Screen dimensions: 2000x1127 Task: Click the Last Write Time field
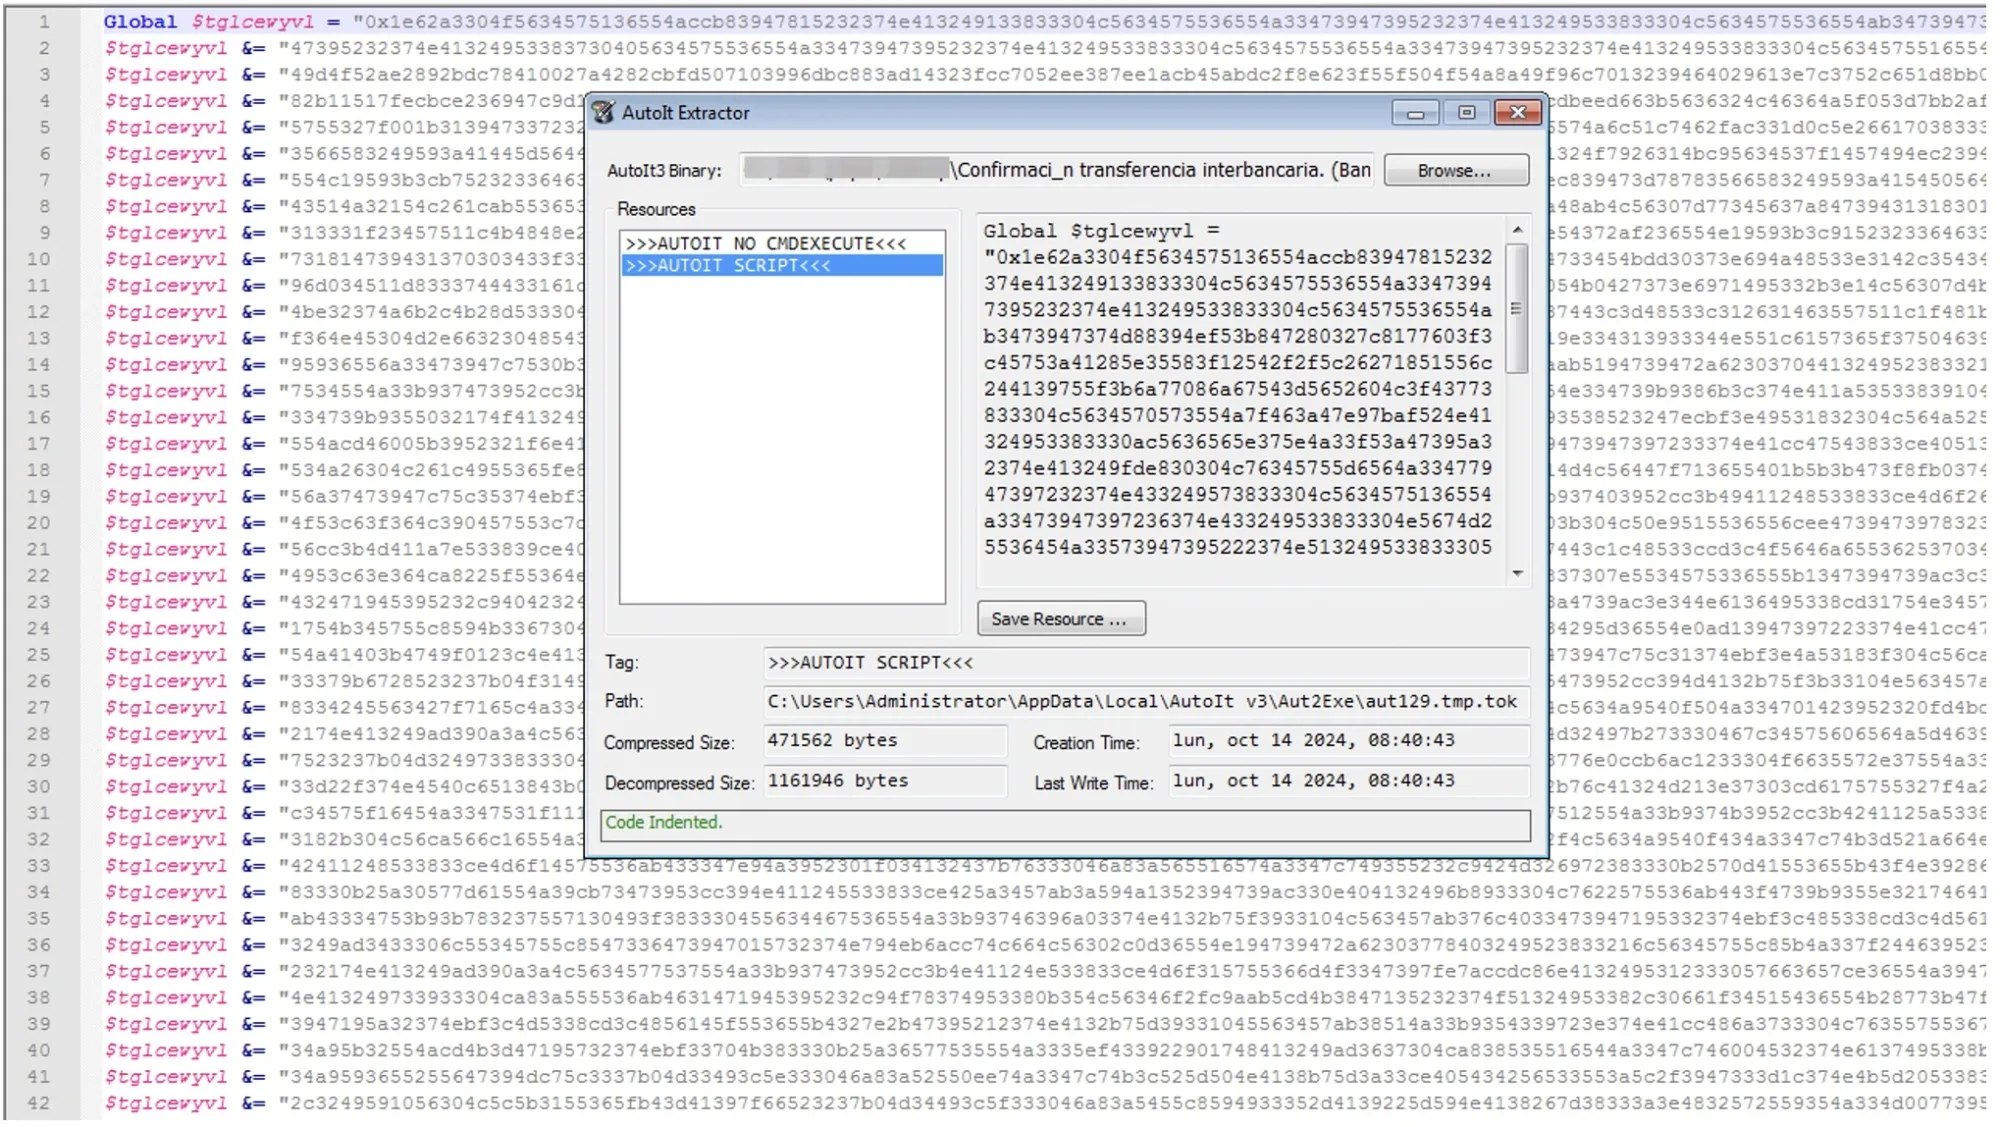point(1349,781)
